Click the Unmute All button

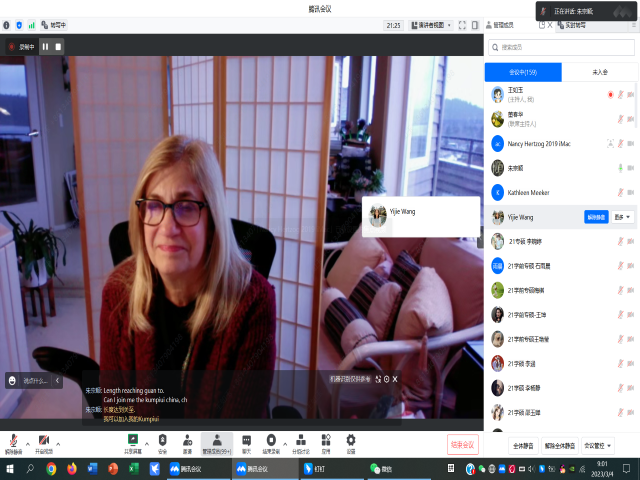point(560,446)
